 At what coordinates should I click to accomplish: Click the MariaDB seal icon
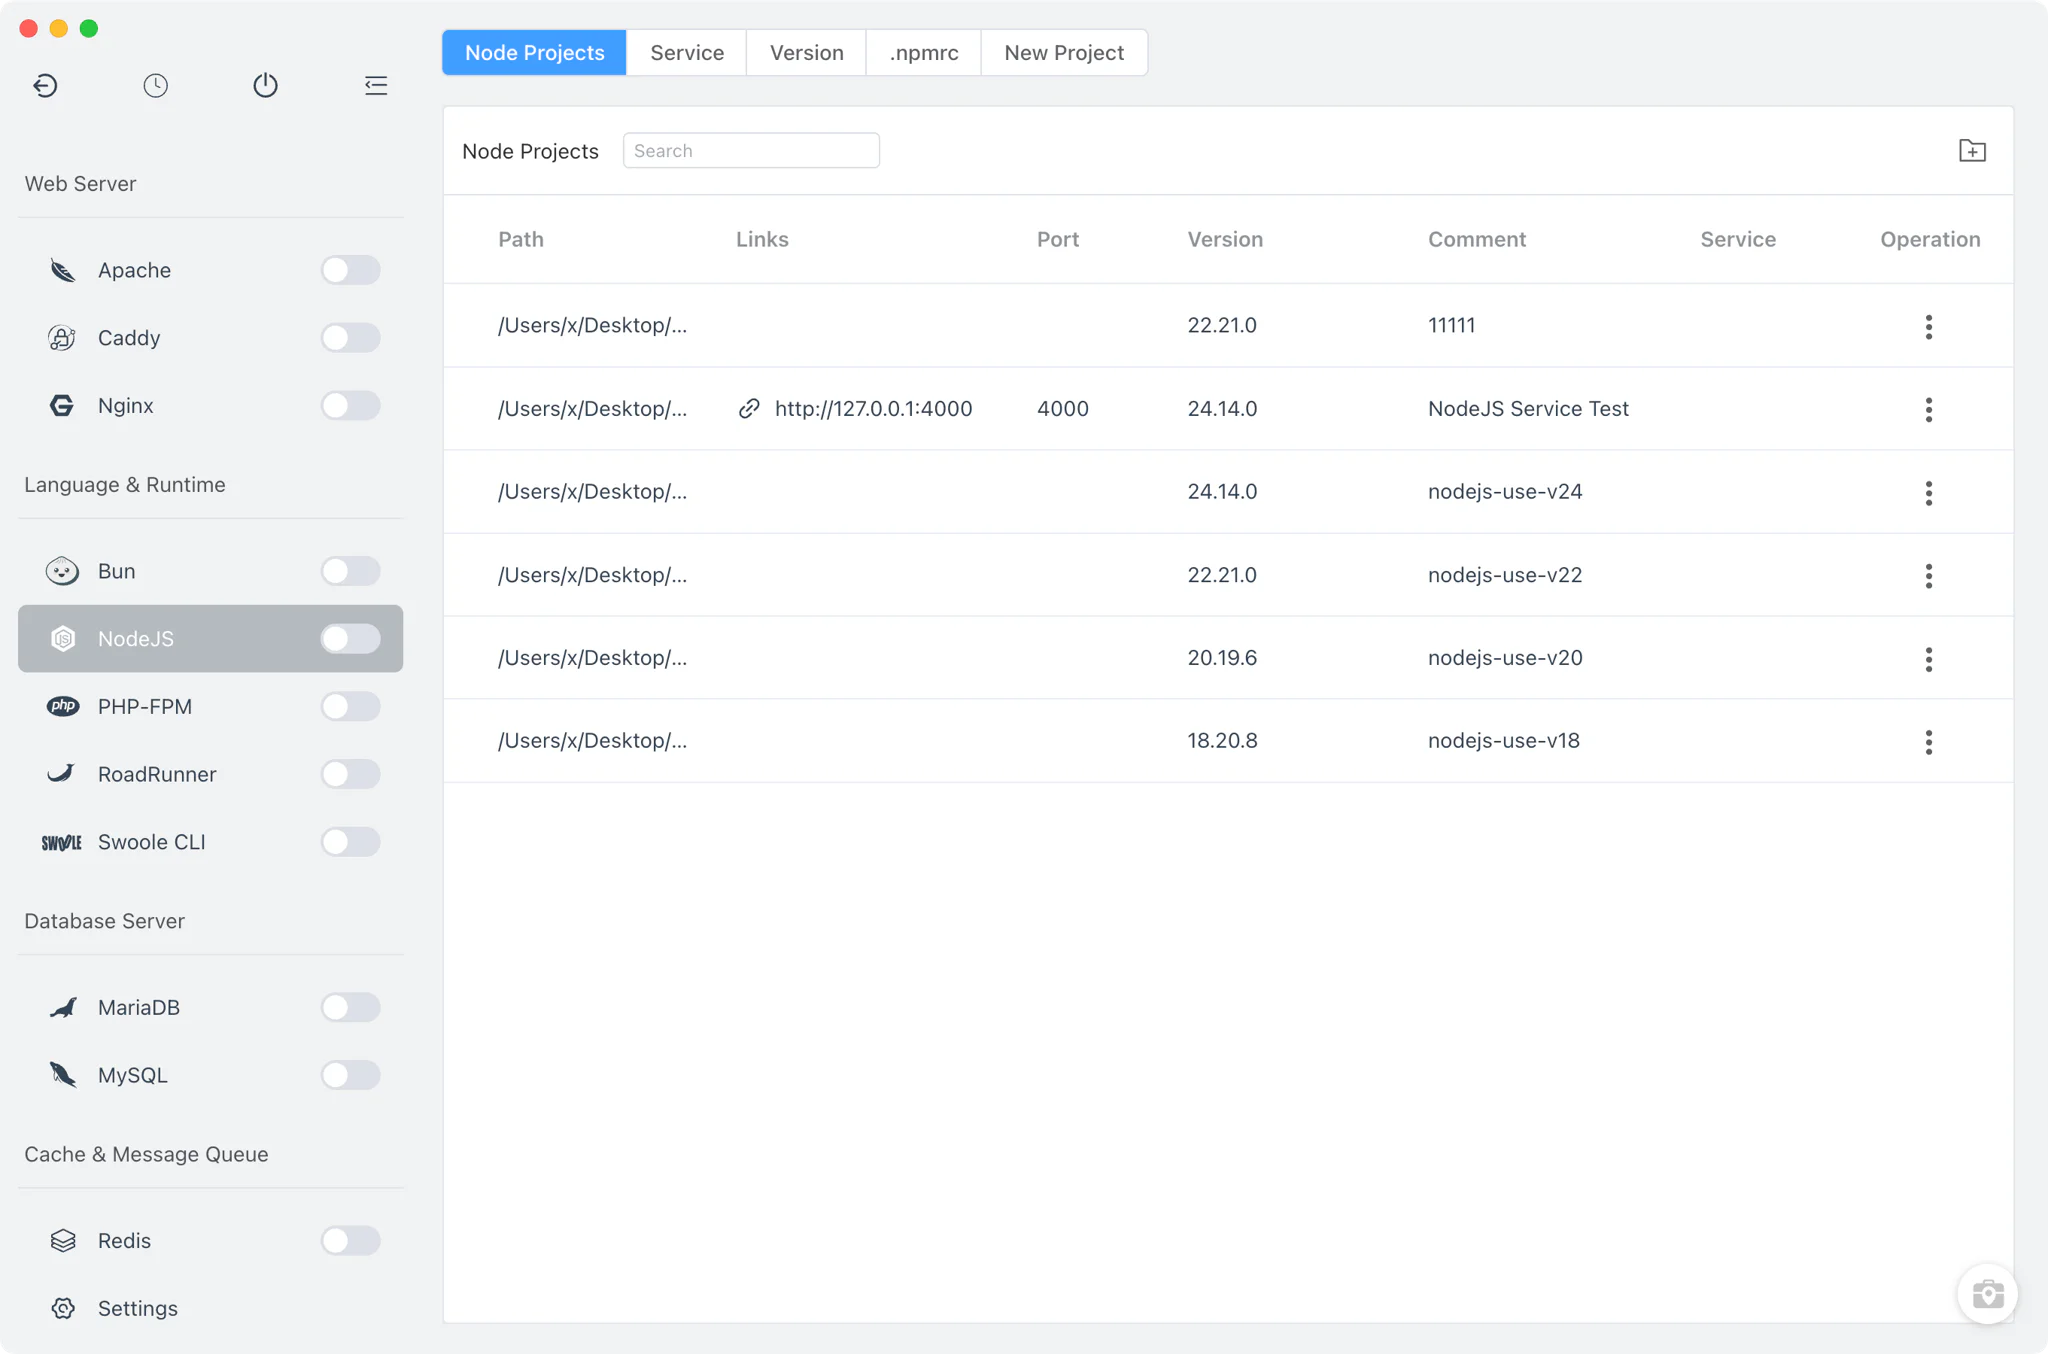62,1007
